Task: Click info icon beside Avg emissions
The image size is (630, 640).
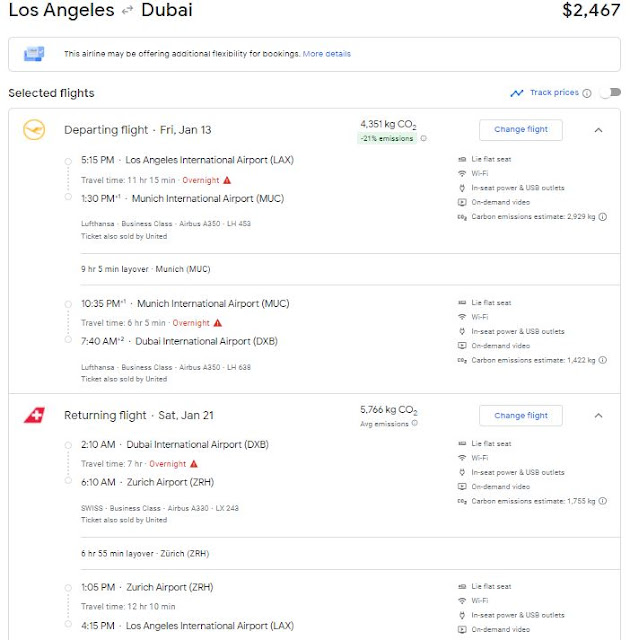Action: [x=415, y=424]
